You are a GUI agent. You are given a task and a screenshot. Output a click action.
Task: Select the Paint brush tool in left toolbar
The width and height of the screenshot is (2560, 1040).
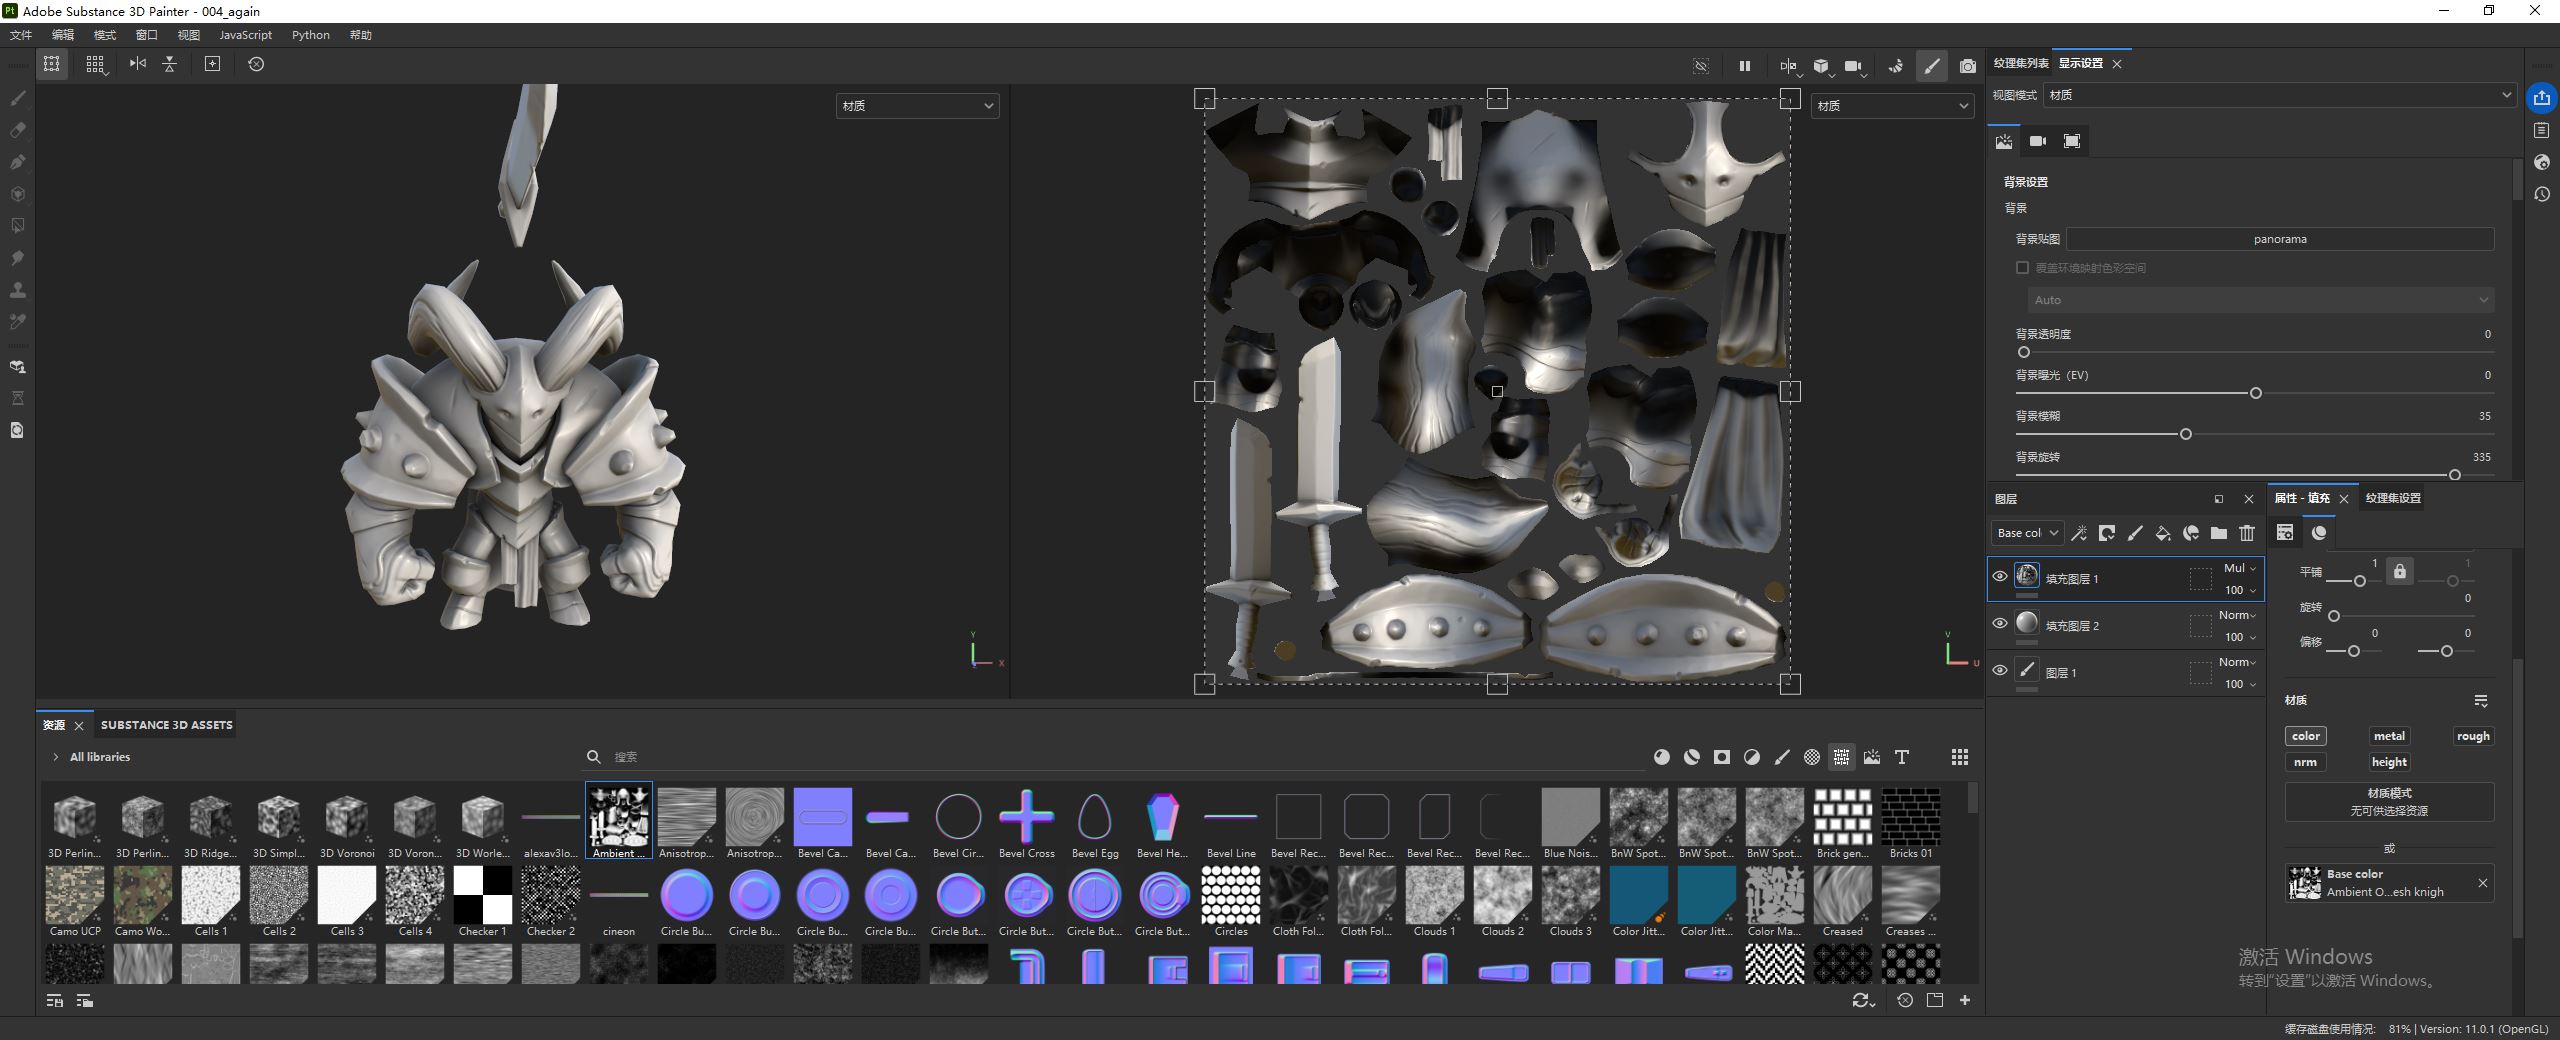coord(17,98)
